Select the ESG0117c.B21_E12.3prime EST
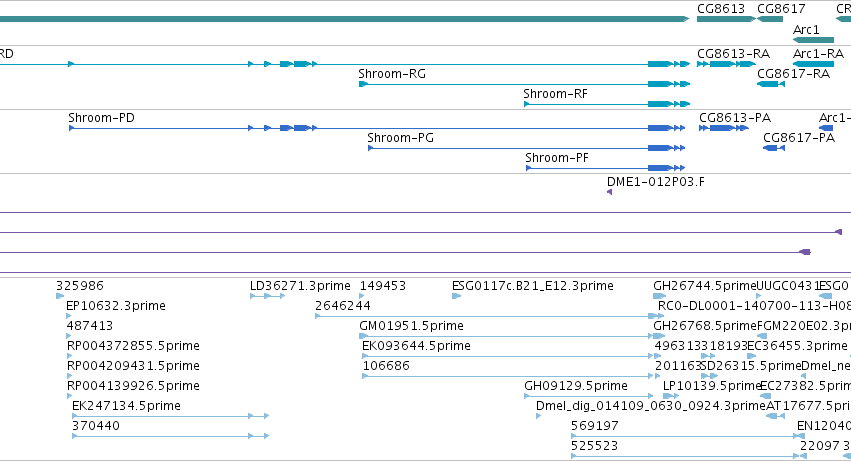 (x=533, y=286)
